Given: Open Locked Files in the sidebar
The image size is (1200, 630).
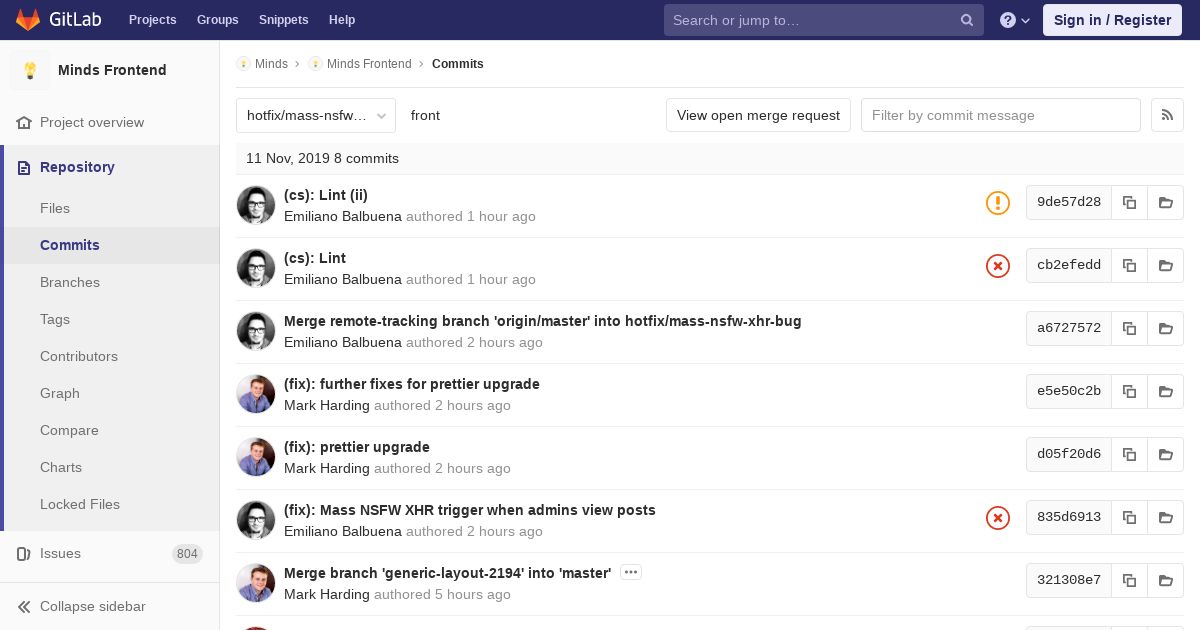Looking at the screenshot, I should (x=80, y=504).
